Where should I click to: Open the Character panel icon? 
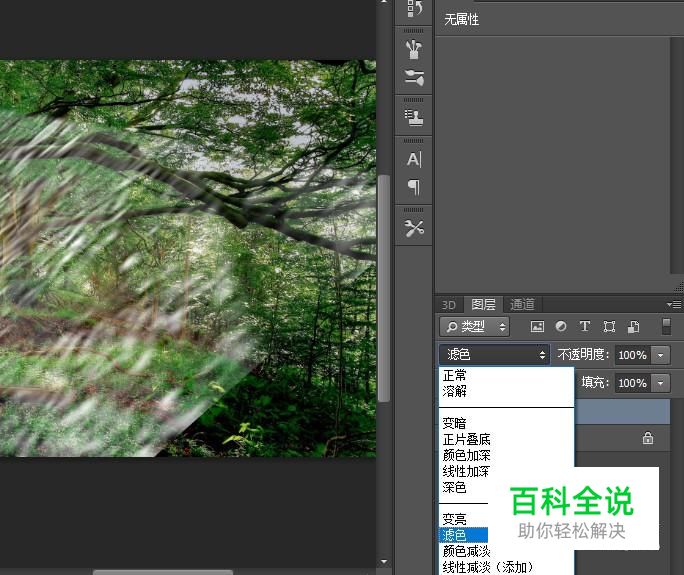[x=414, y=159]
